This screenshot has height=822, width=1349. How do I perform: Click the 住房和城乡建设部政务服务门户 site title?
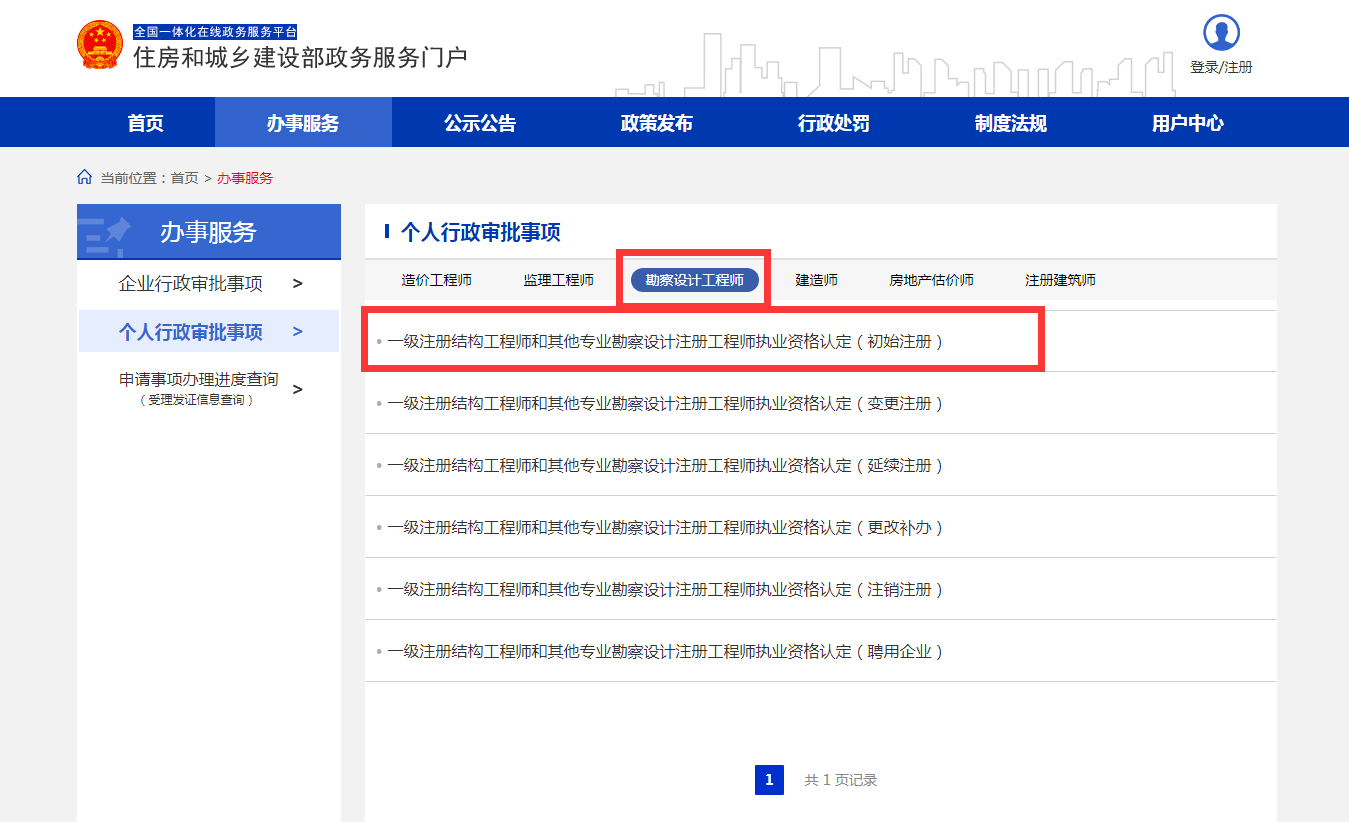coord(300,57)
